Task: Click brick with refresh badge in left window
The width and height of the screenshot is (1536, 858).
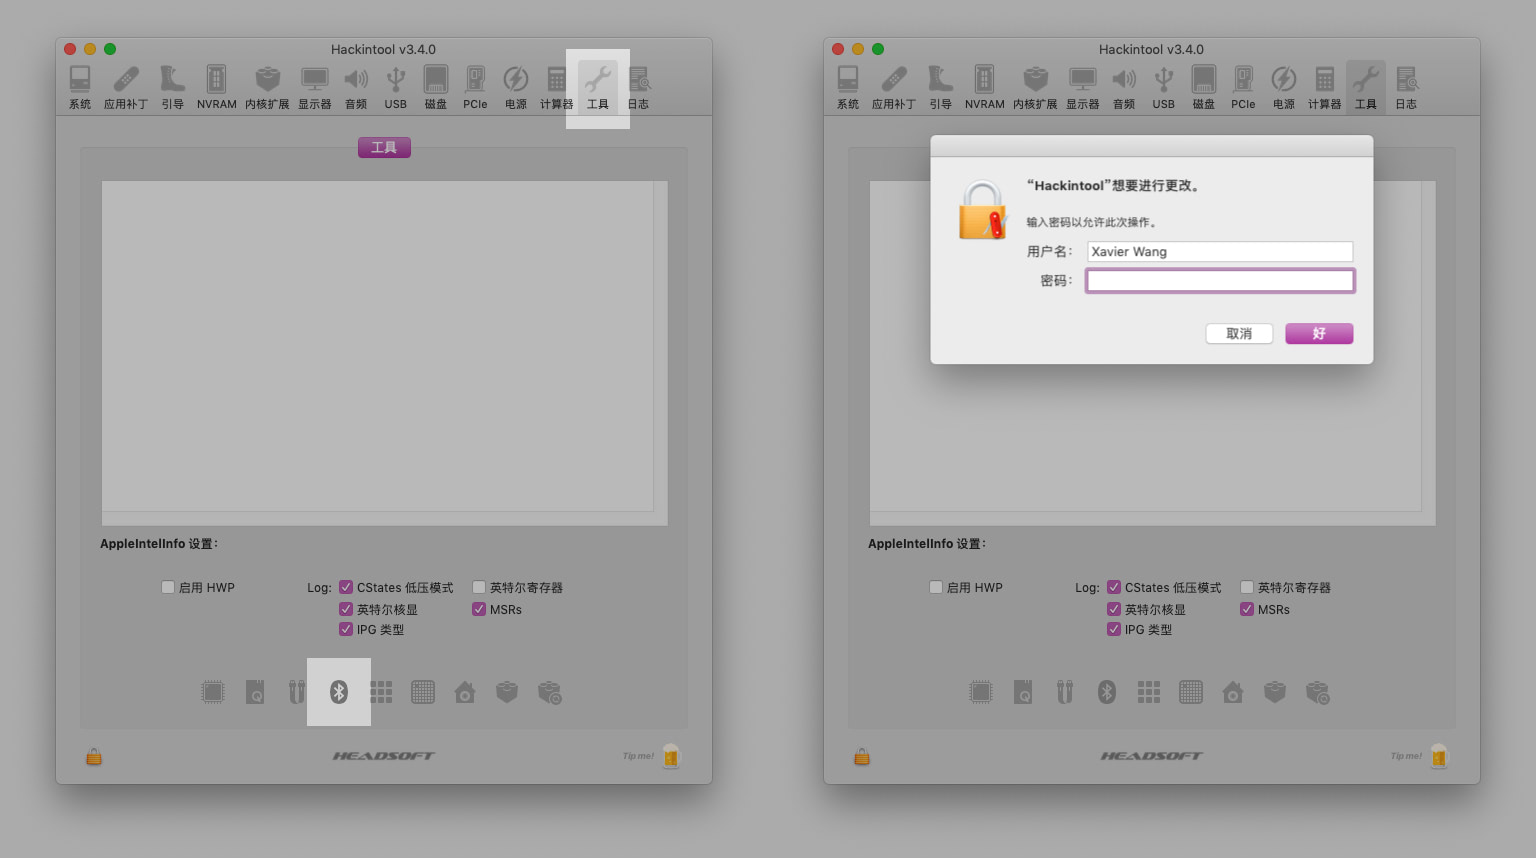Action: click(x=550, y=692)
